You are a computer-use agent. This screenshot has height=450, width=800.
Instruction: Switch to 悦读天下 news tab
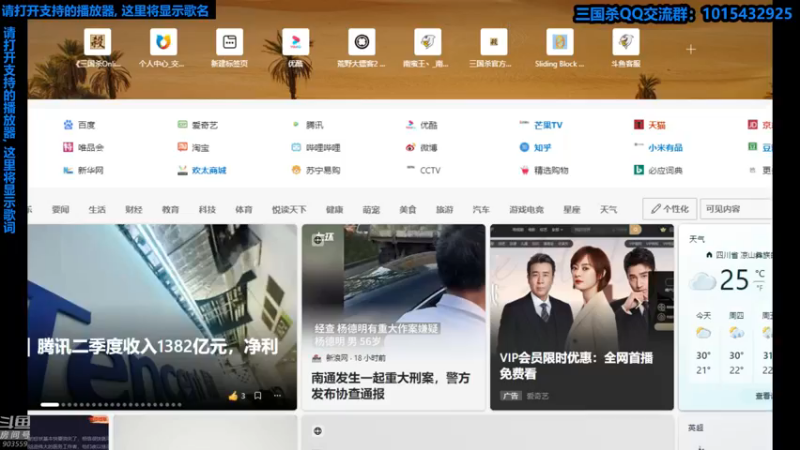(289, 209)
